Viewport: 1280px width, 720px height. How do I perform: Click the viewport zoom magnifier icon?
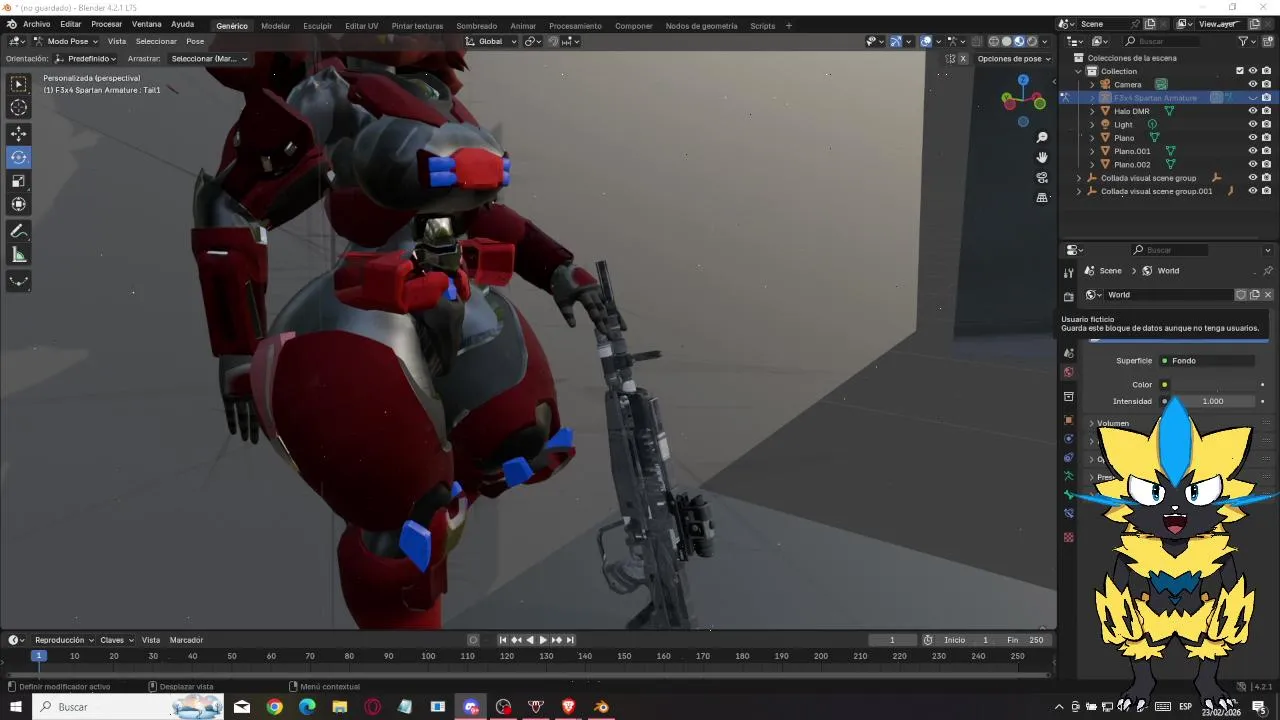[1042, 137]
